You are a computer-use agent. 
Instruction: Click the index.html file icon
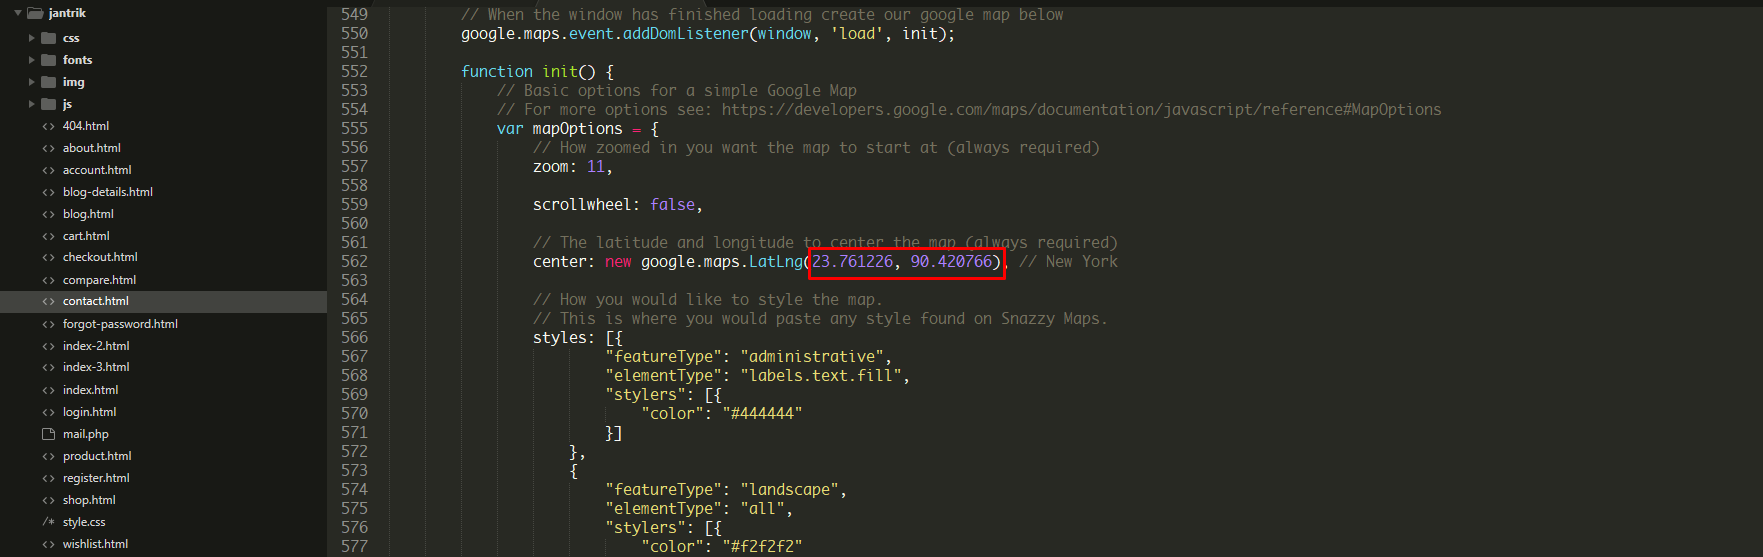(48, 390)
